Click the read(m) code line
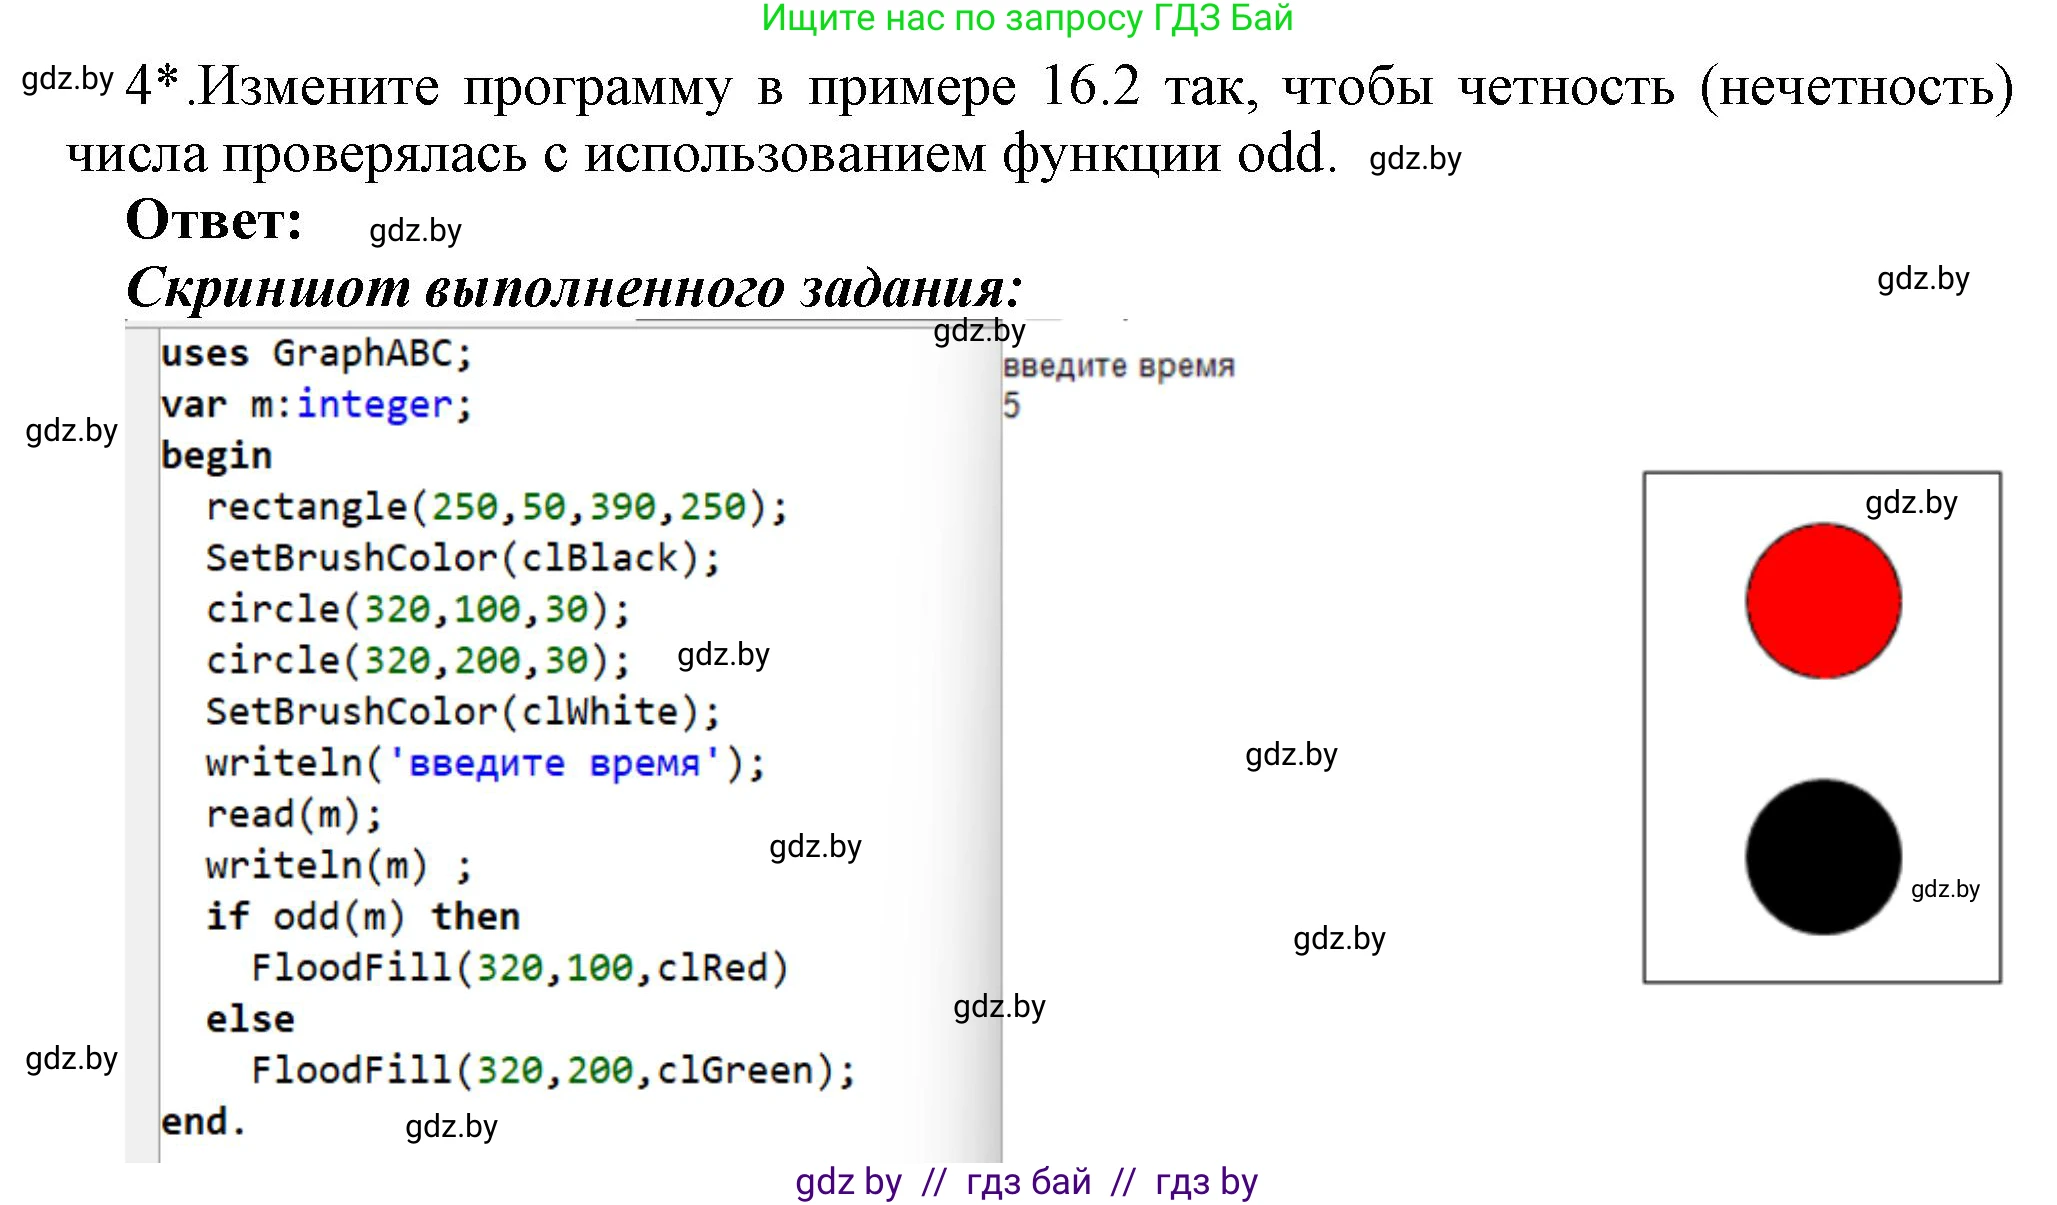 pyautogui.click(x=293, y=814)
